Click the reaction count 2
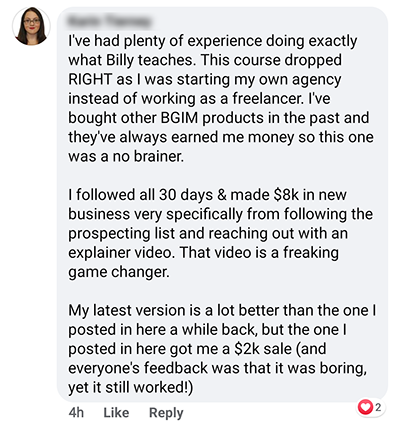 point(378,407)
